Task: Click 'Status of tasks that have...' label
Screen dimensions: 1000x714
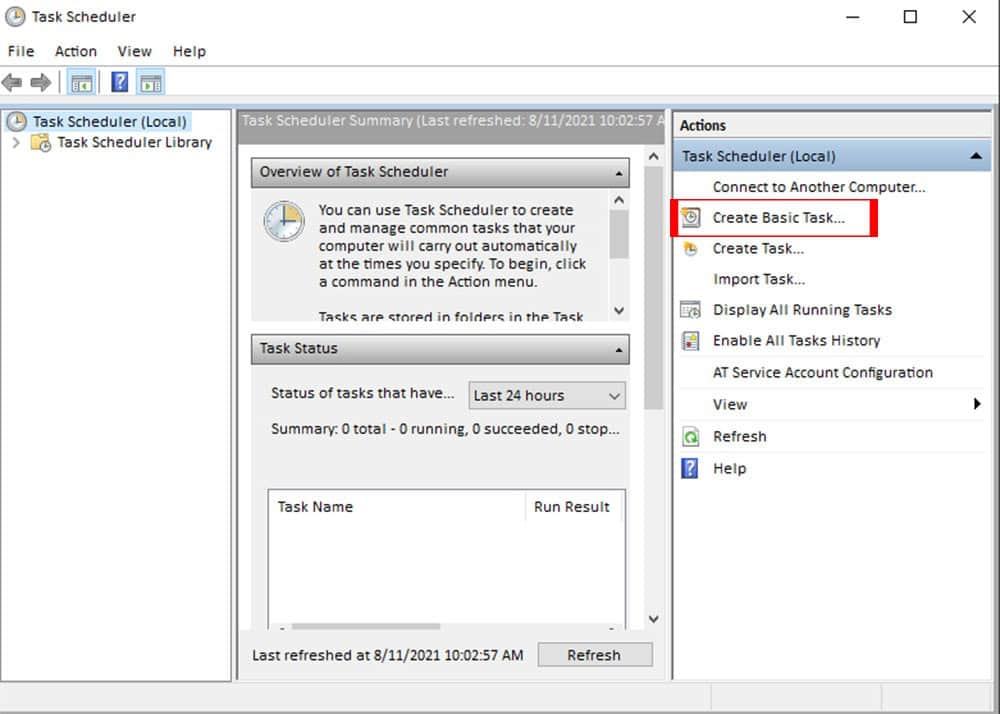Action: point(362,393)
